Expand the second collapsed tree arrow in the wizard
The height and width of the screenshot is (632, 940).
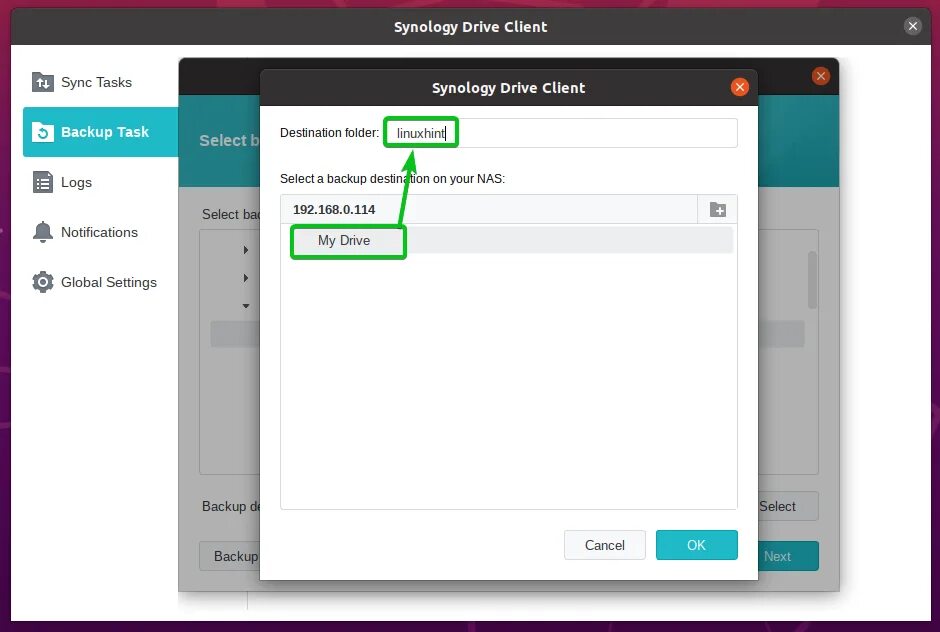click(245, 278)
